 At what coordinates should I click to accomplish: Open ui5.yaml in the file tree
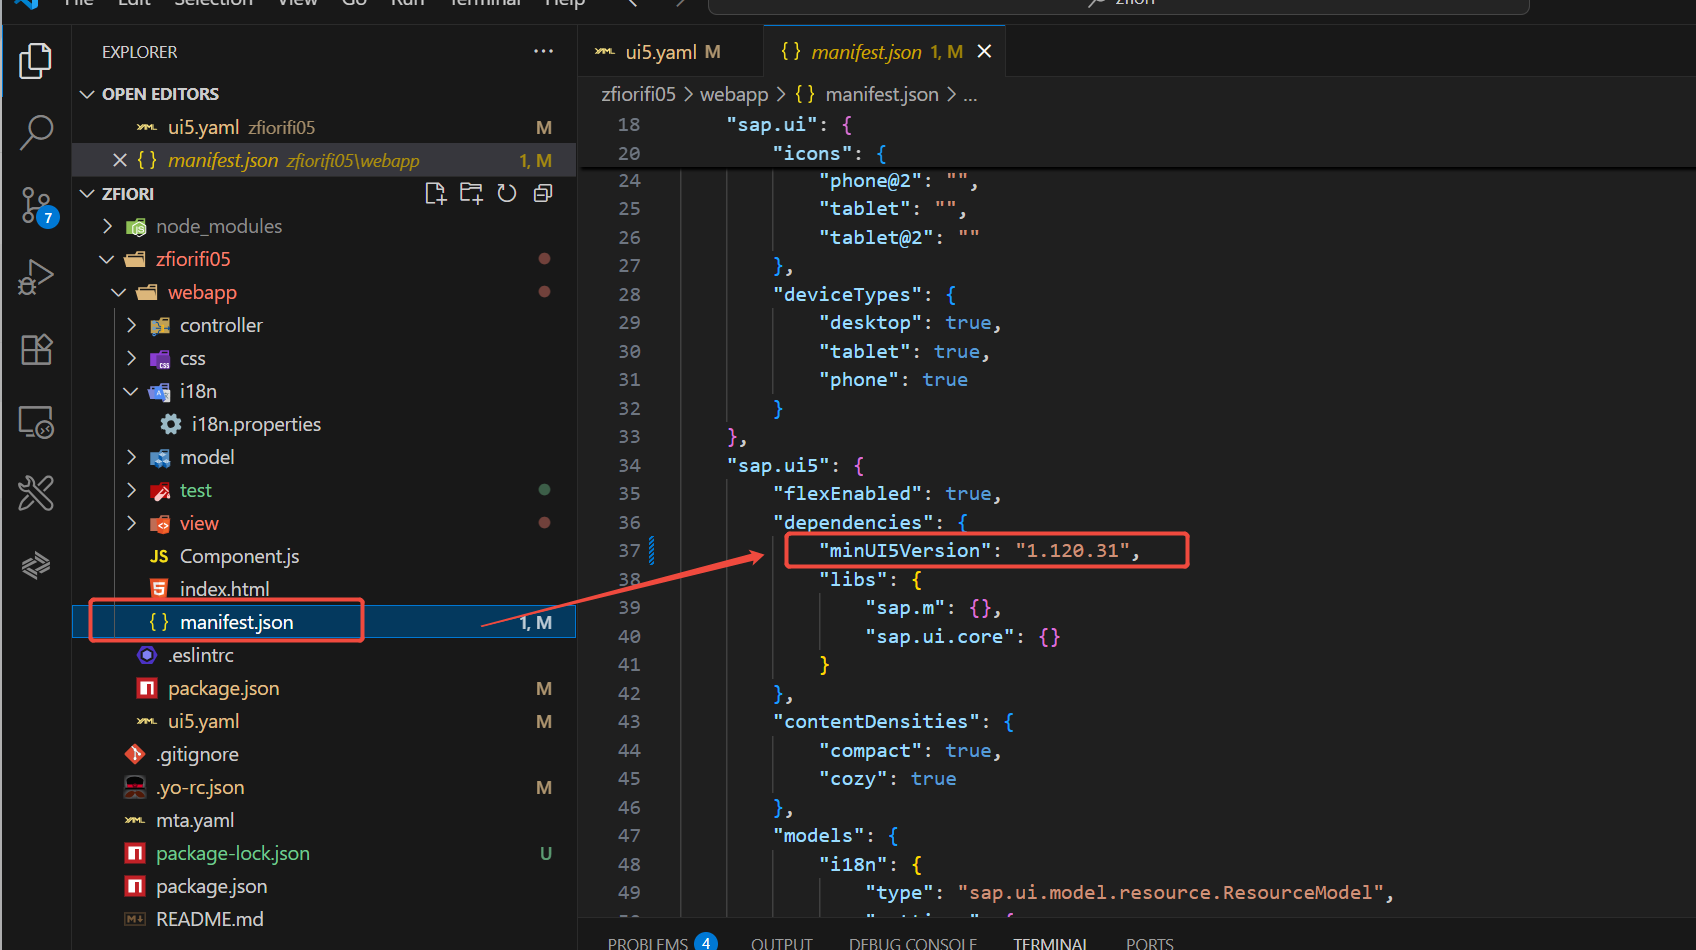pyautogui.click(x=324, y=721)
